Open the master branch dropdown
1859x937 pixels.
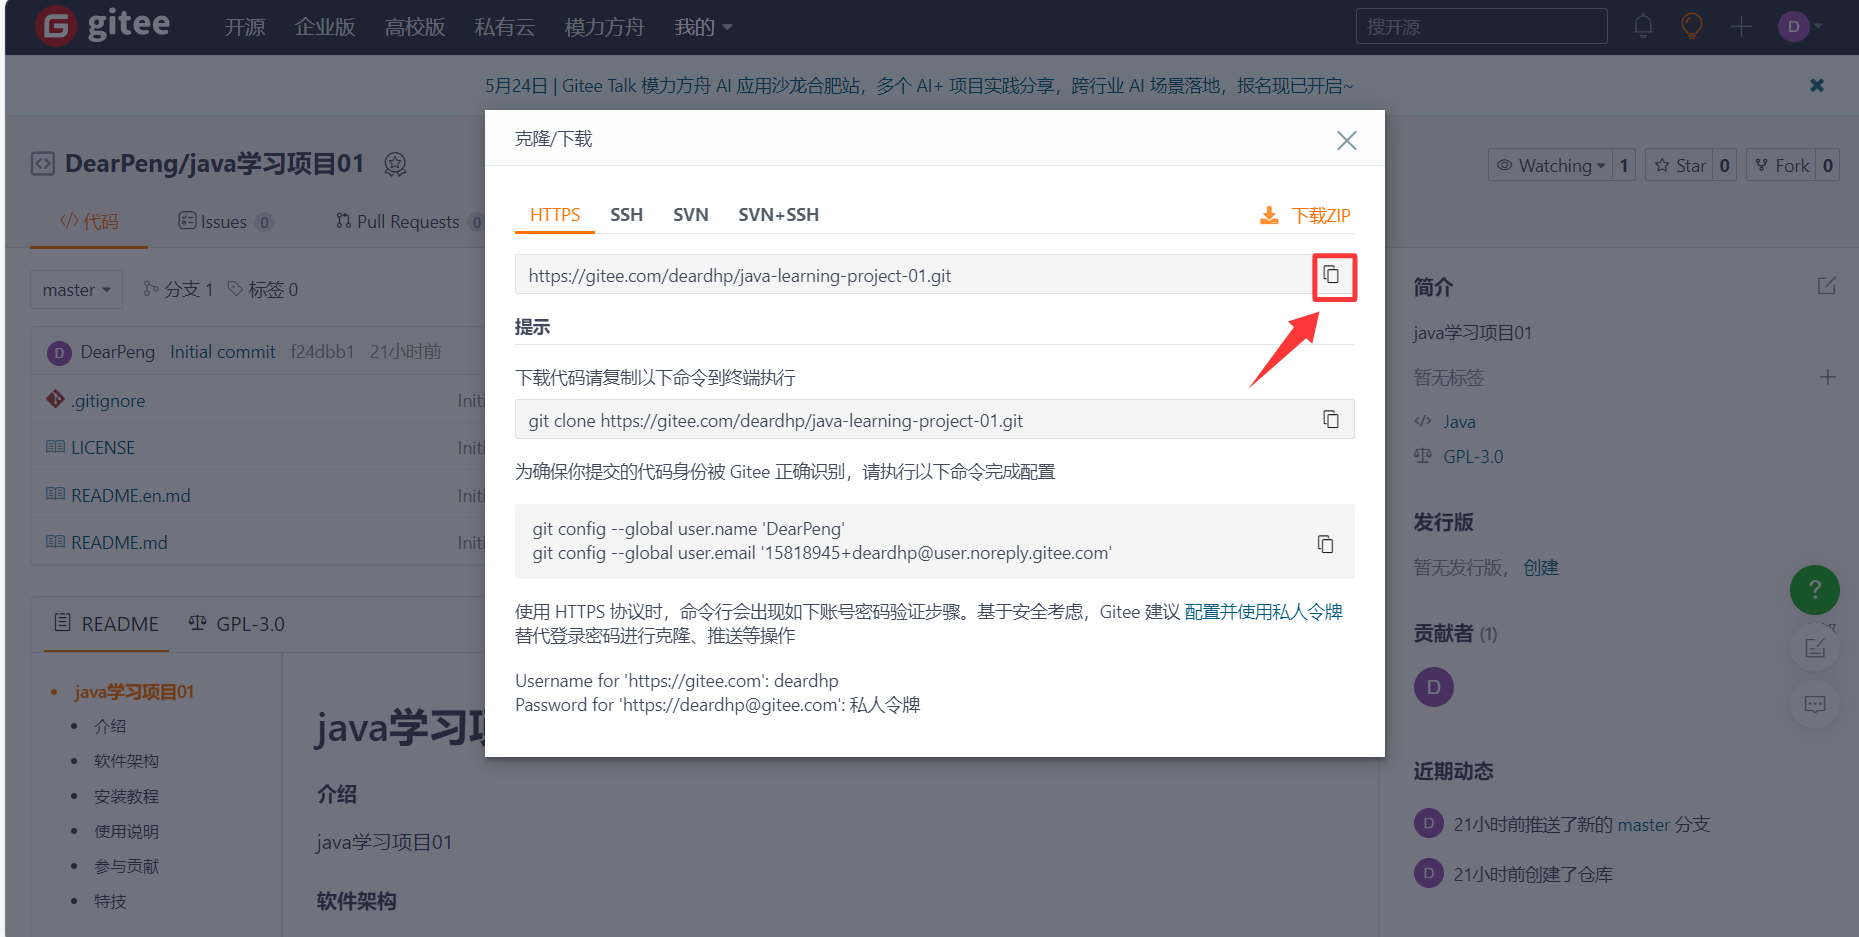click(77, 289)
